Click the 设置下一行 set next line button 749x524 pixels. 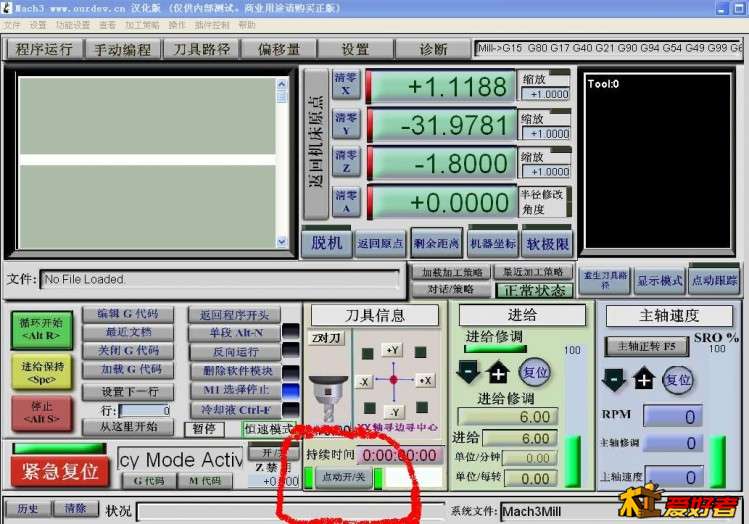click(x=128, y=392)
